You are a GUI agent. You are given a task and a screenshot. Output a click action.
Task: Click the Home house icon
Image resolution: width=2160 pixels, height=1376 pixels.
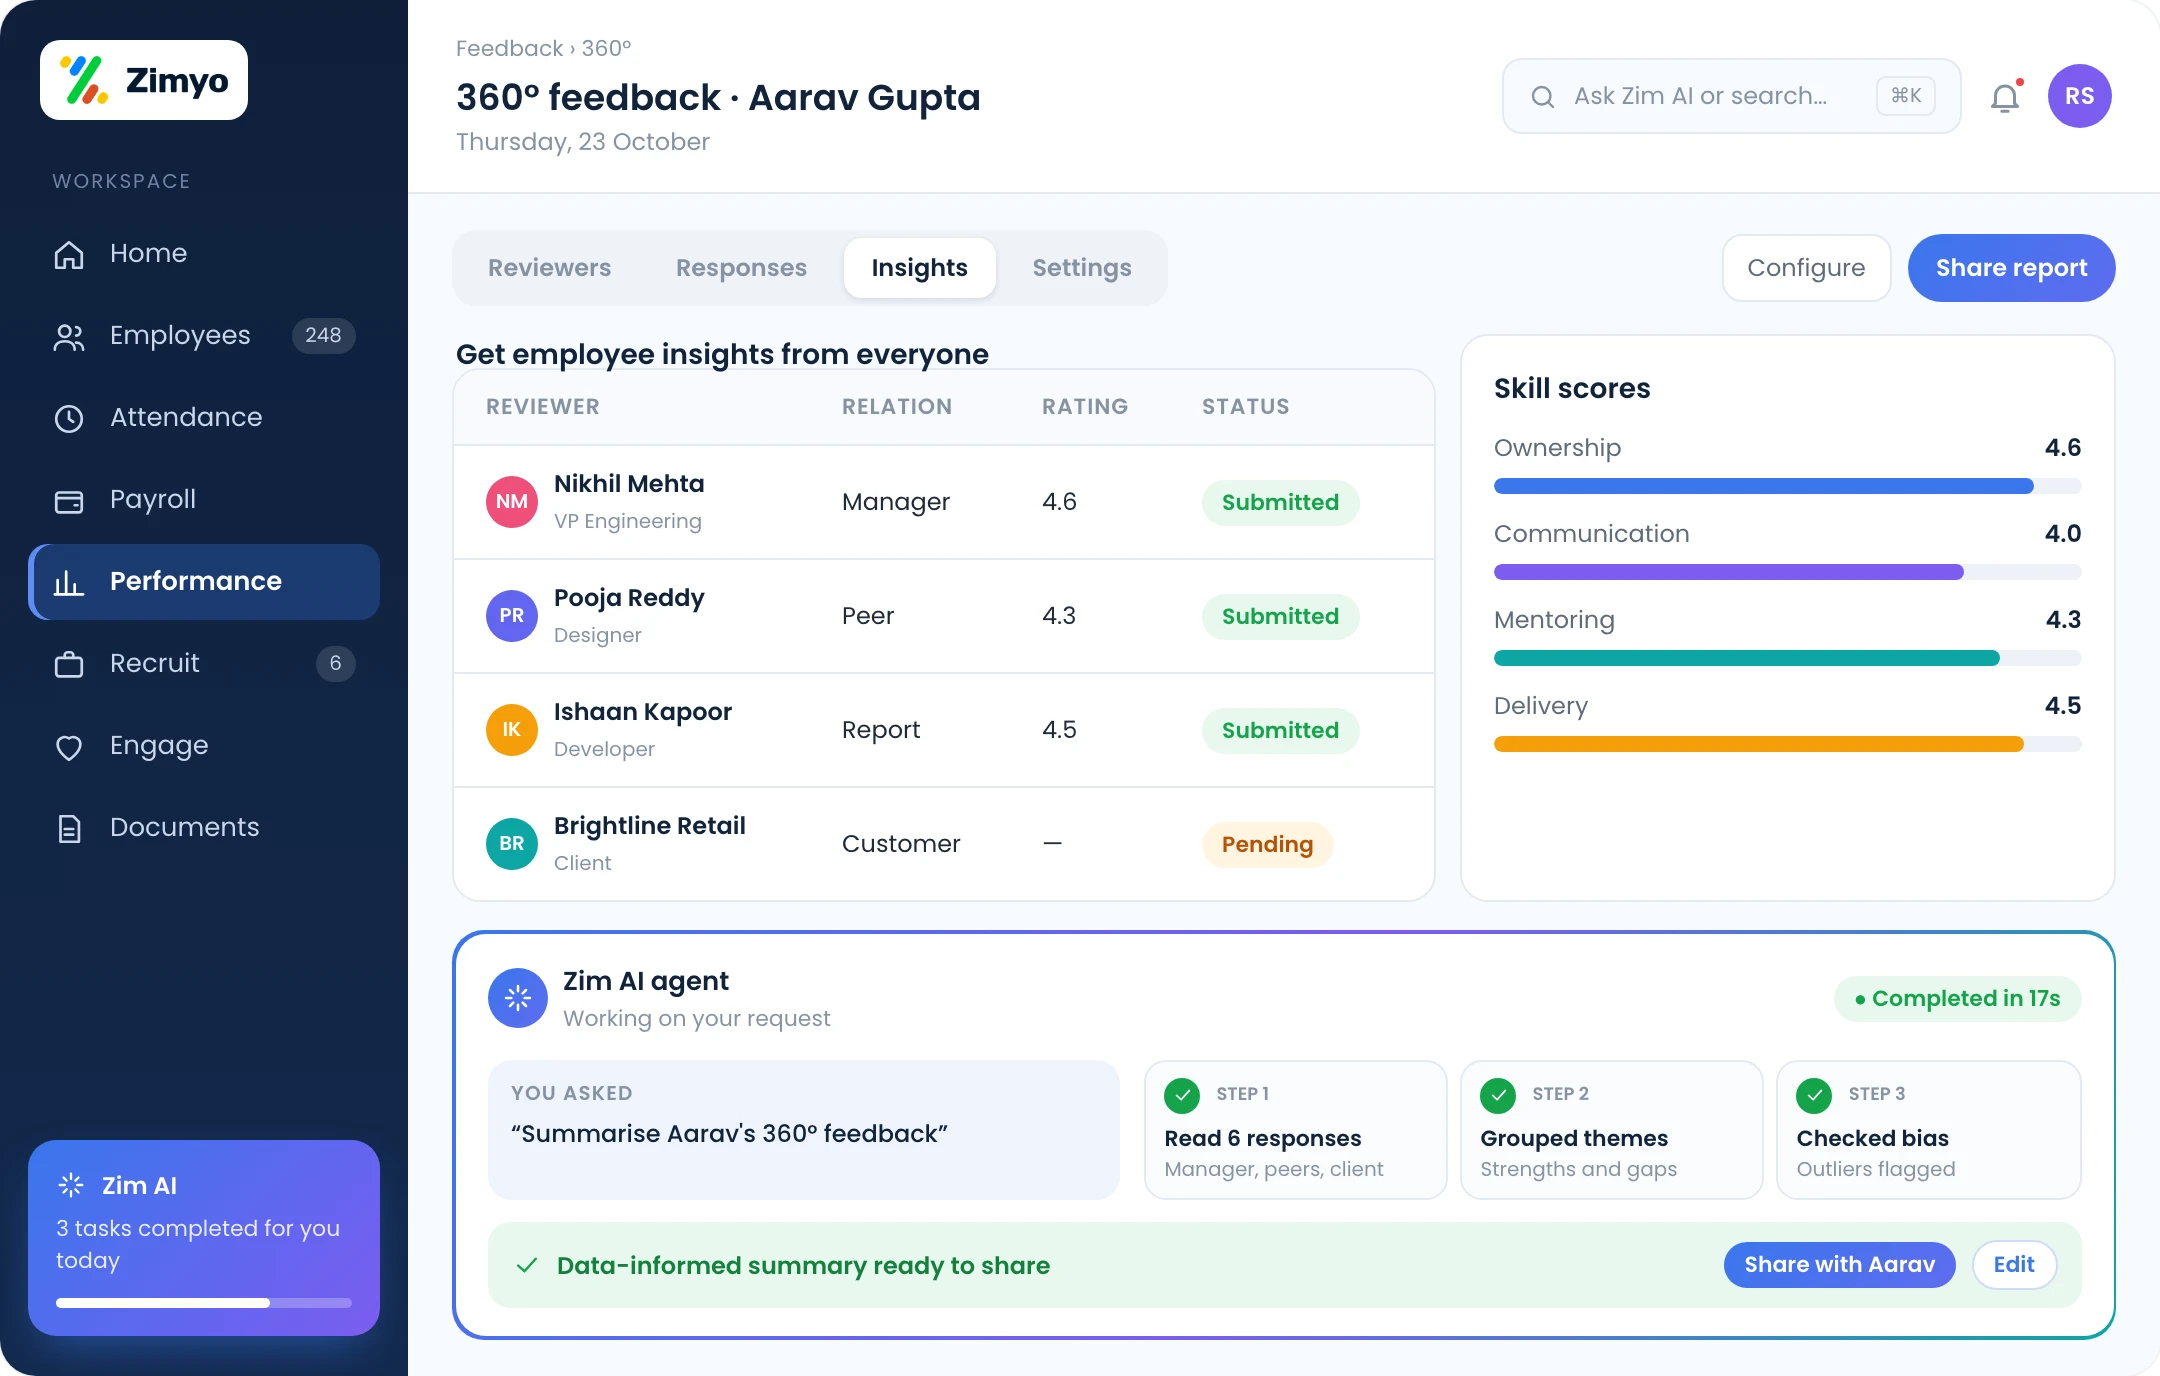(x=69, y=254)
